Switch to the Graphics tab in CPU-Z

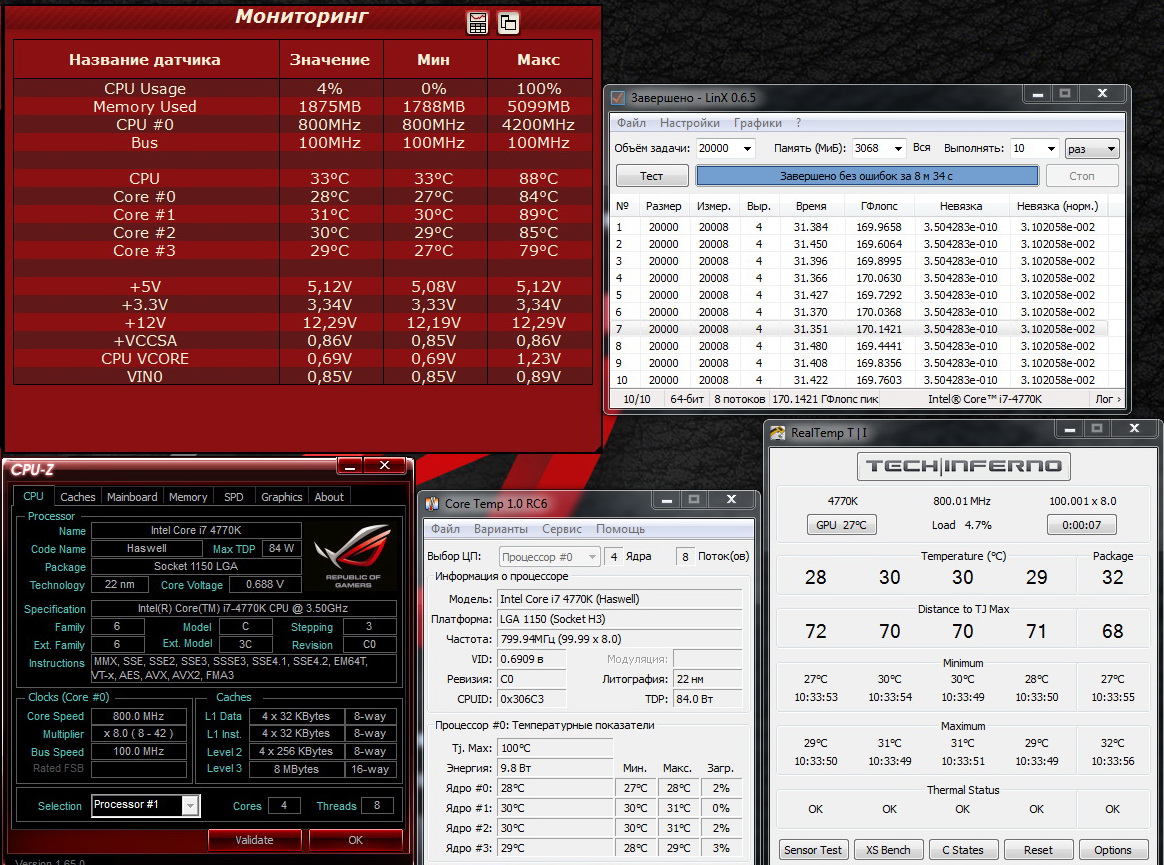pyautogui.click(x=281, y=497)
